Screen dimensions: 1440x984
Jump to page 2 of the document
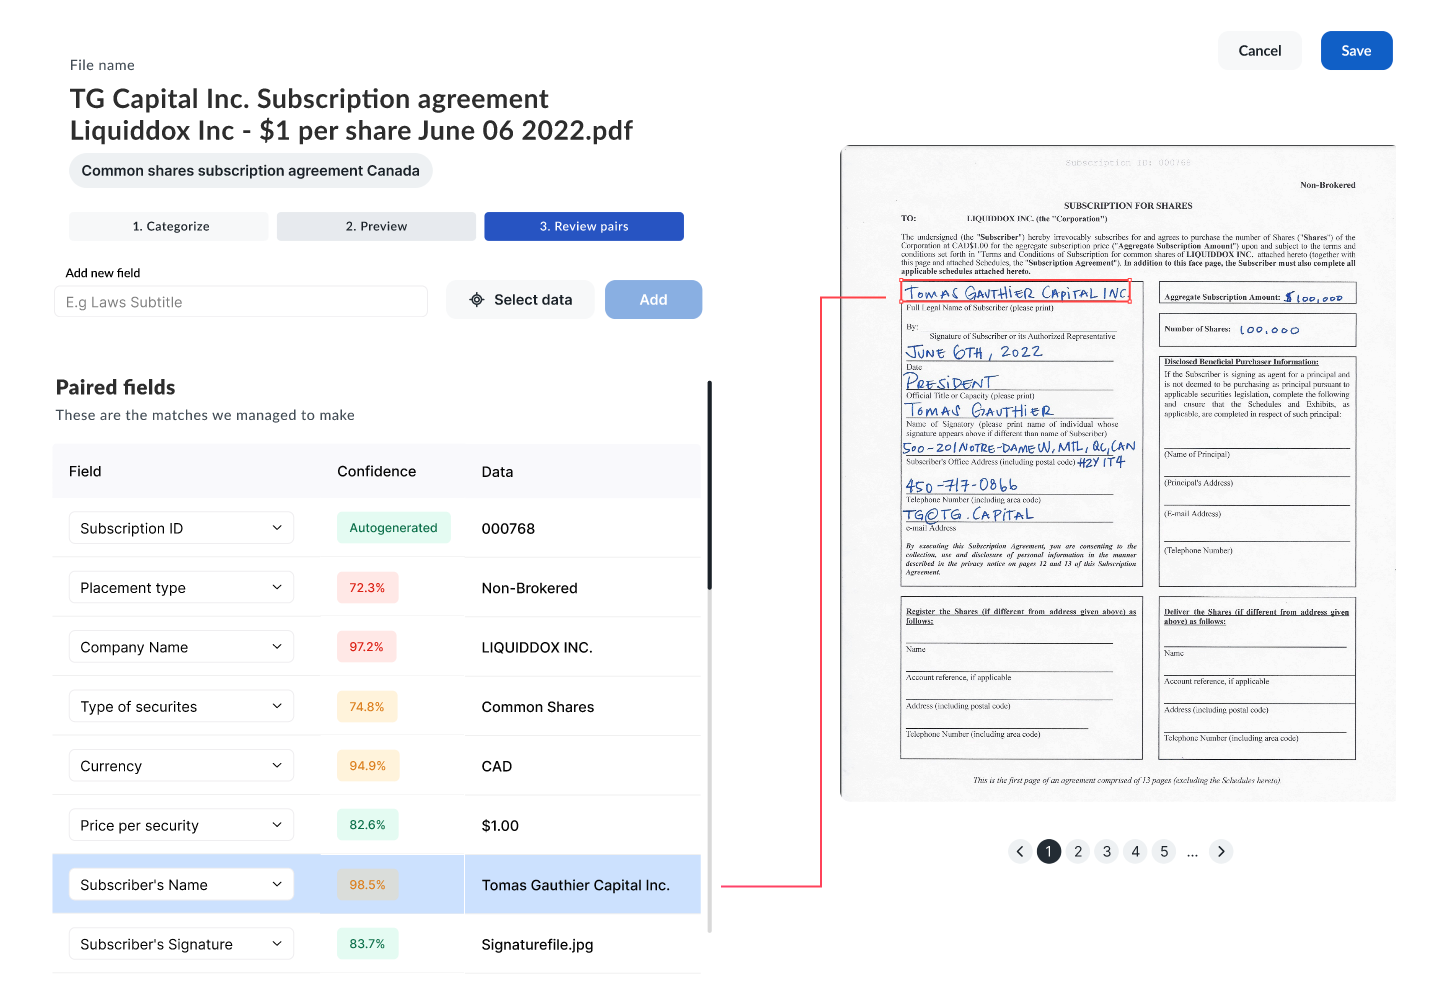point(1078,852)
